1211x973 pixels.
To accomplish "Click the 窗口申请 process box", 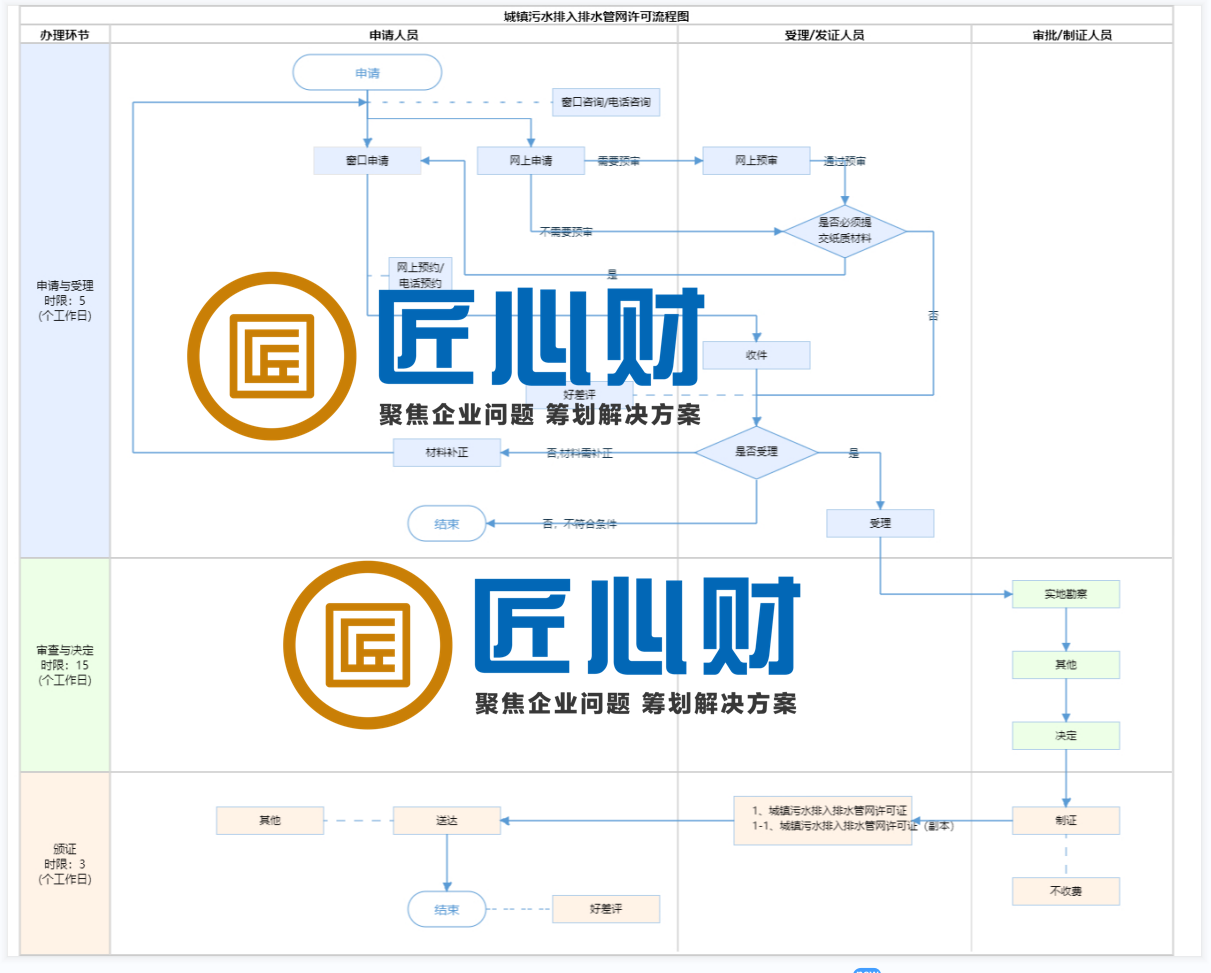I will tap(367, 160).
